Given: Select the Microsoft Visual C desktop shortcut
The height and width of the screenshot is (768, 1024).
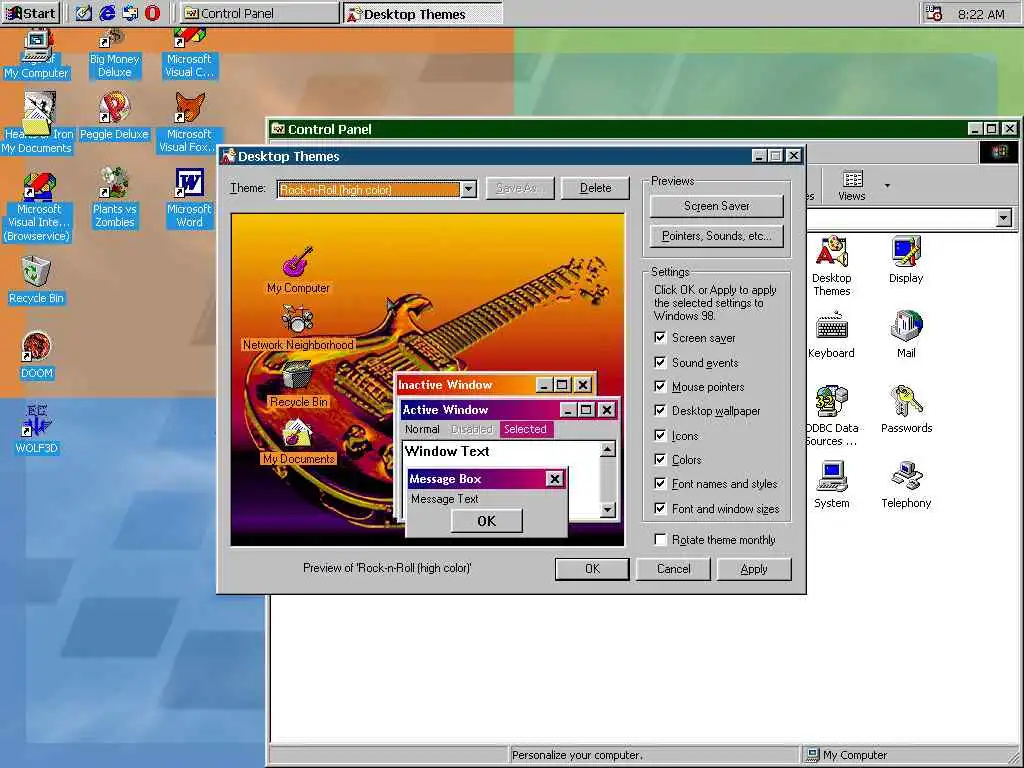Looking at the screenshot, I should click(189, 54).
